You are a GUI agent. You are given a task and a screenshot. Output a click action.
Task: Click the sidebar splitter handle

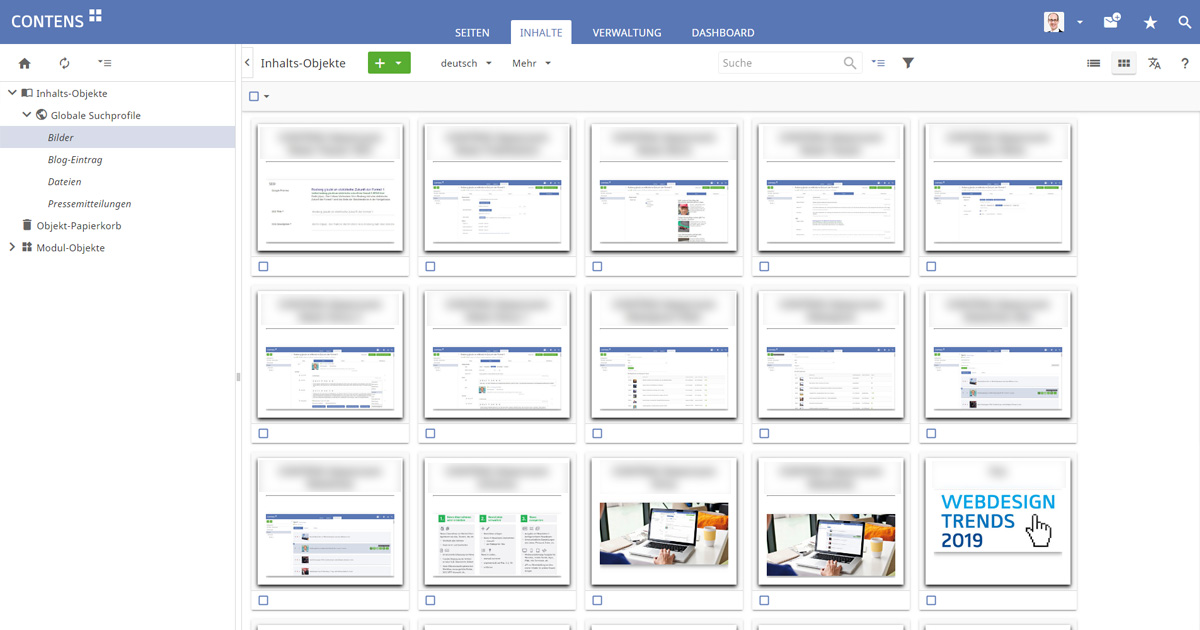coord(238,377)
